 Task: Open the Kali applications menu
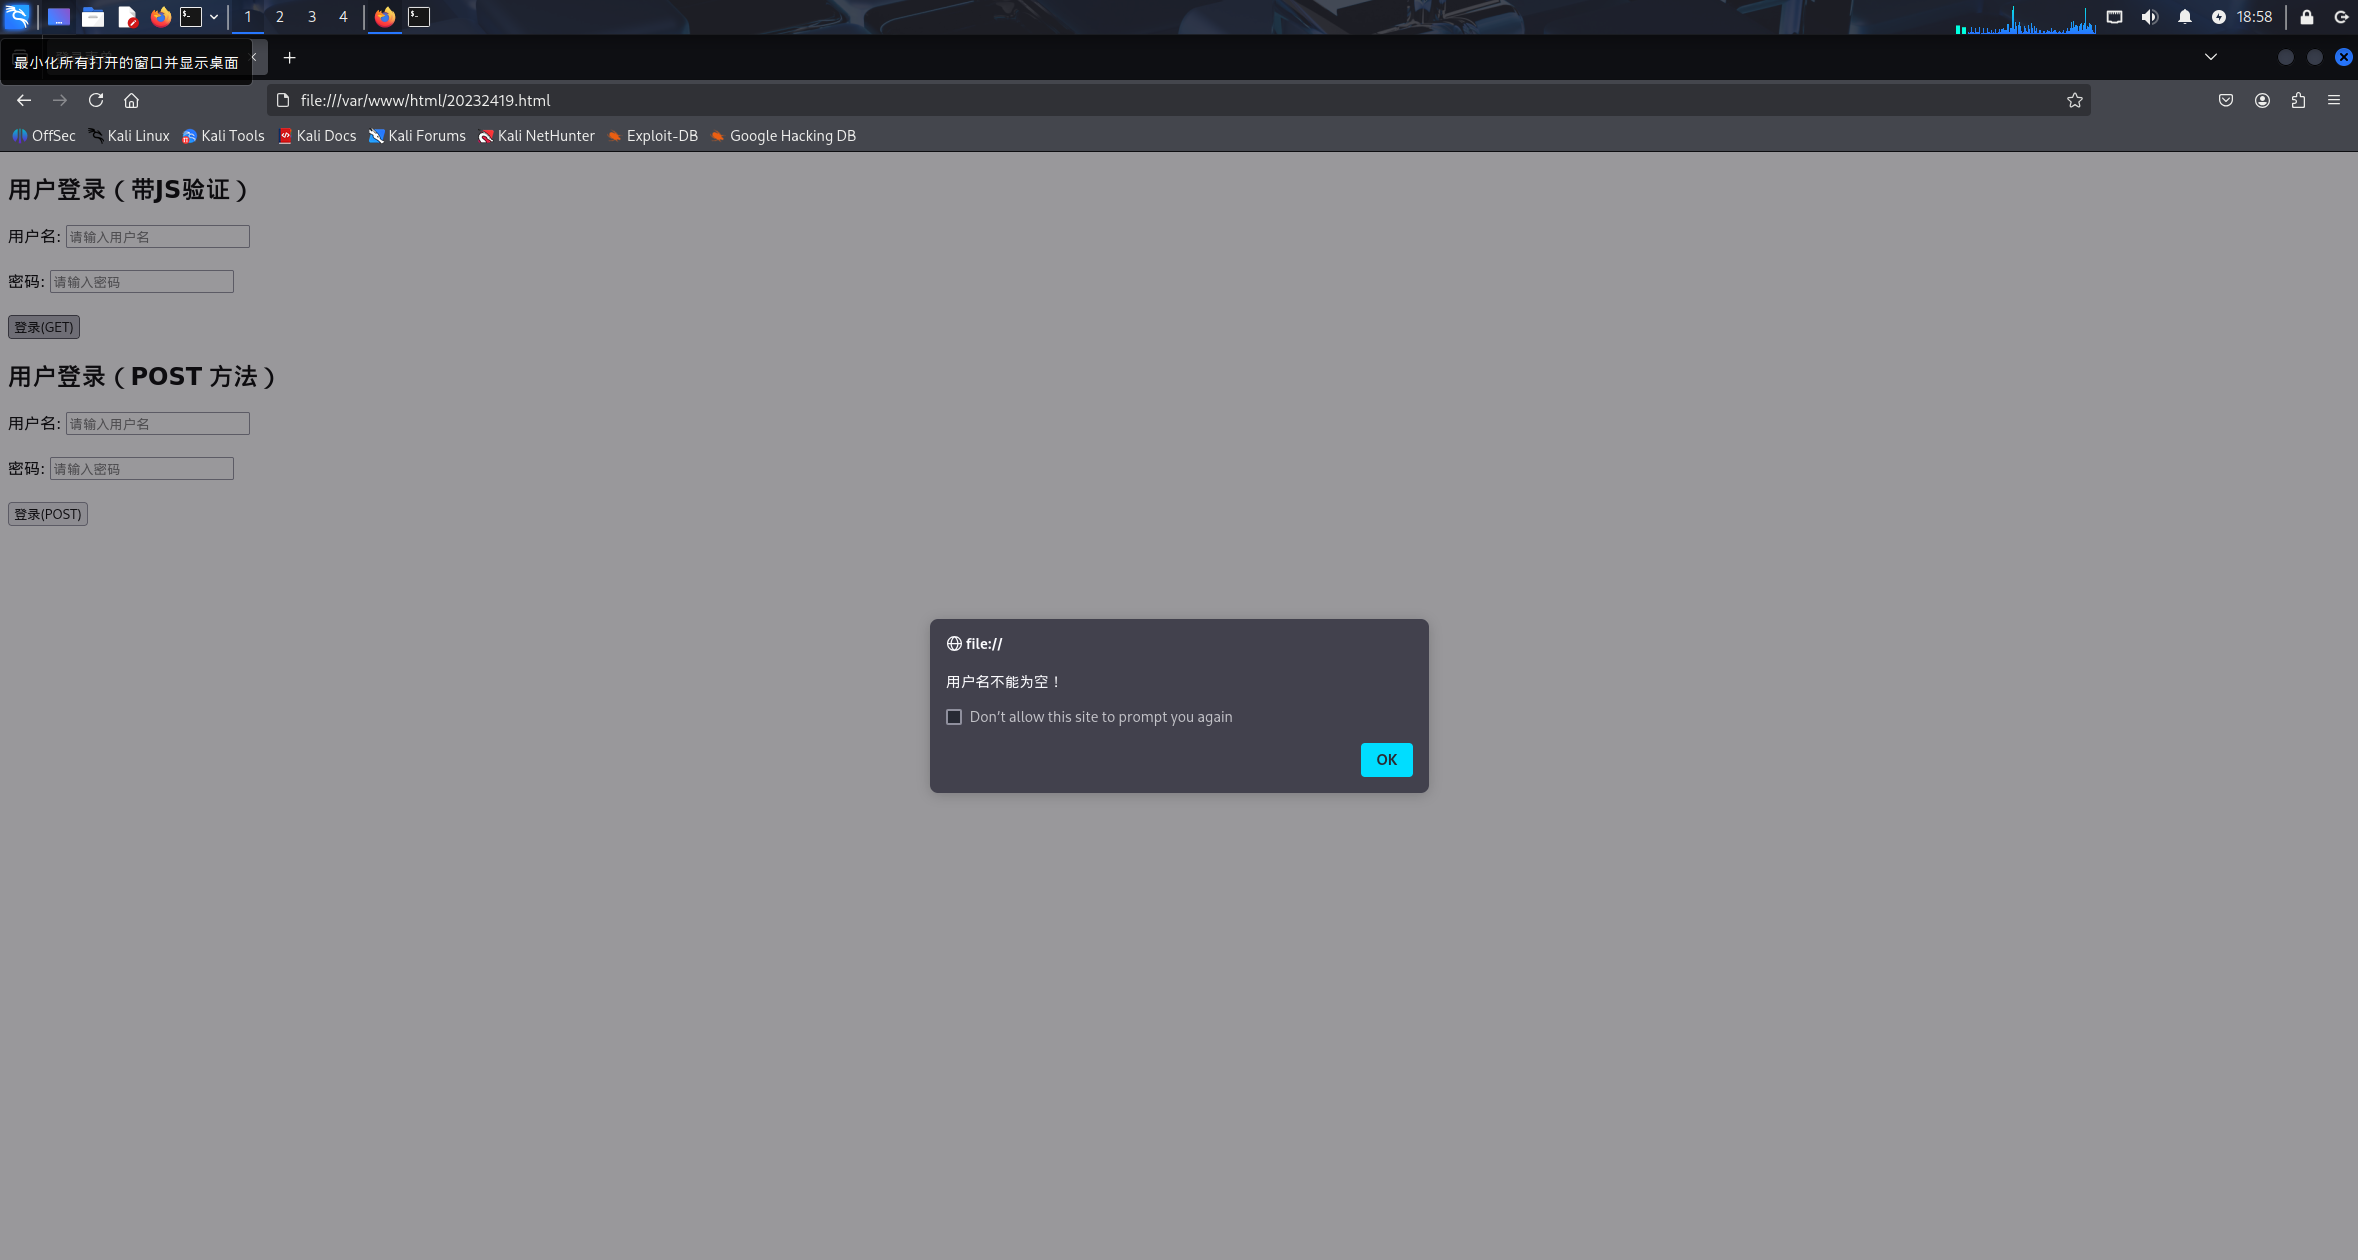click(18, 17)
